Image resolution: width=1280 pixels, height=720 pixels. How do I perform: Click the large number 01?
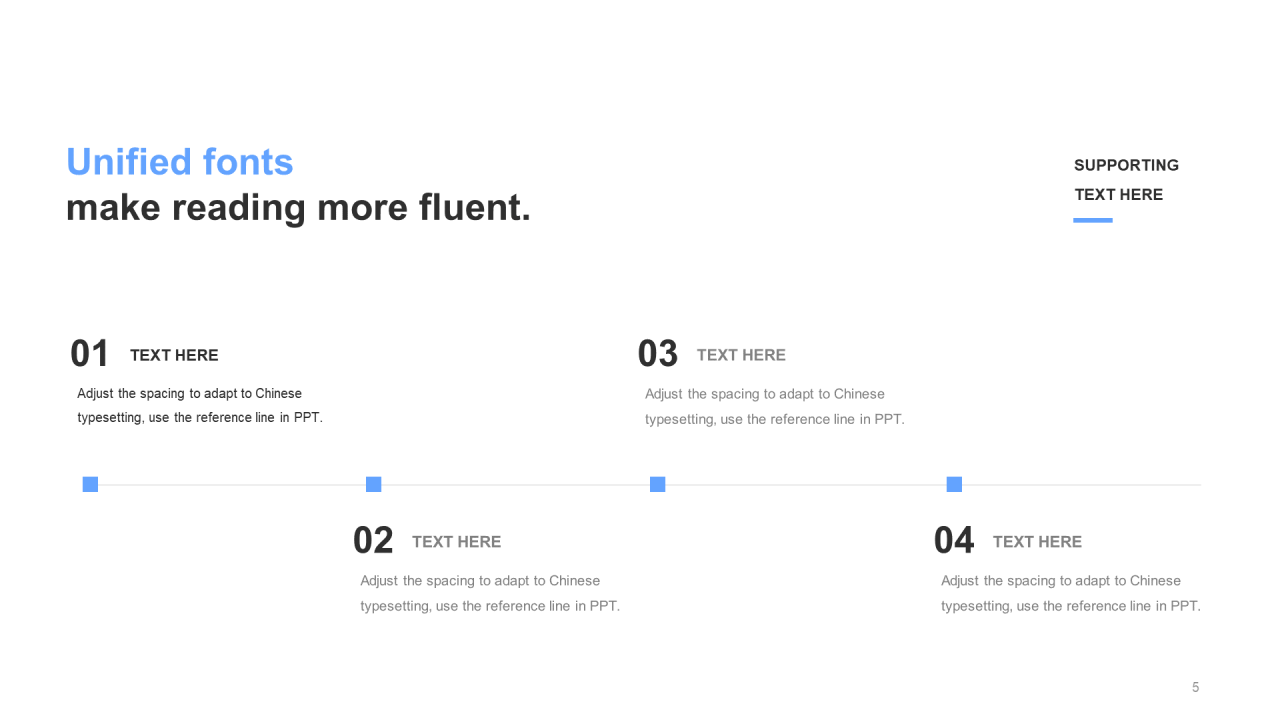89,354
